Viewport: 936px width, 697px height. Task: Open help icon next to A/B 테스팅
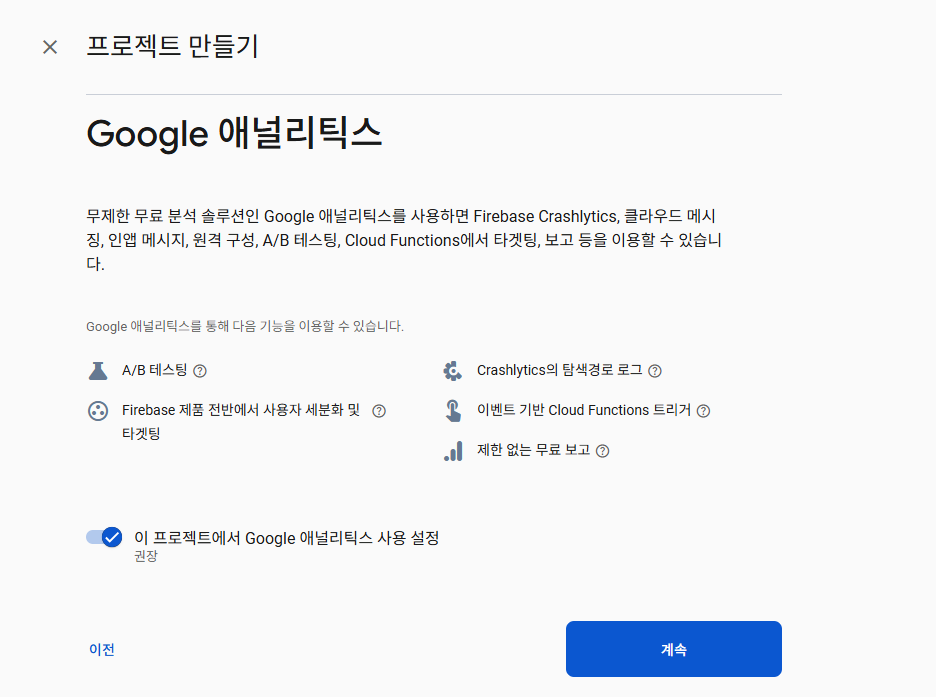click(200, 371)
